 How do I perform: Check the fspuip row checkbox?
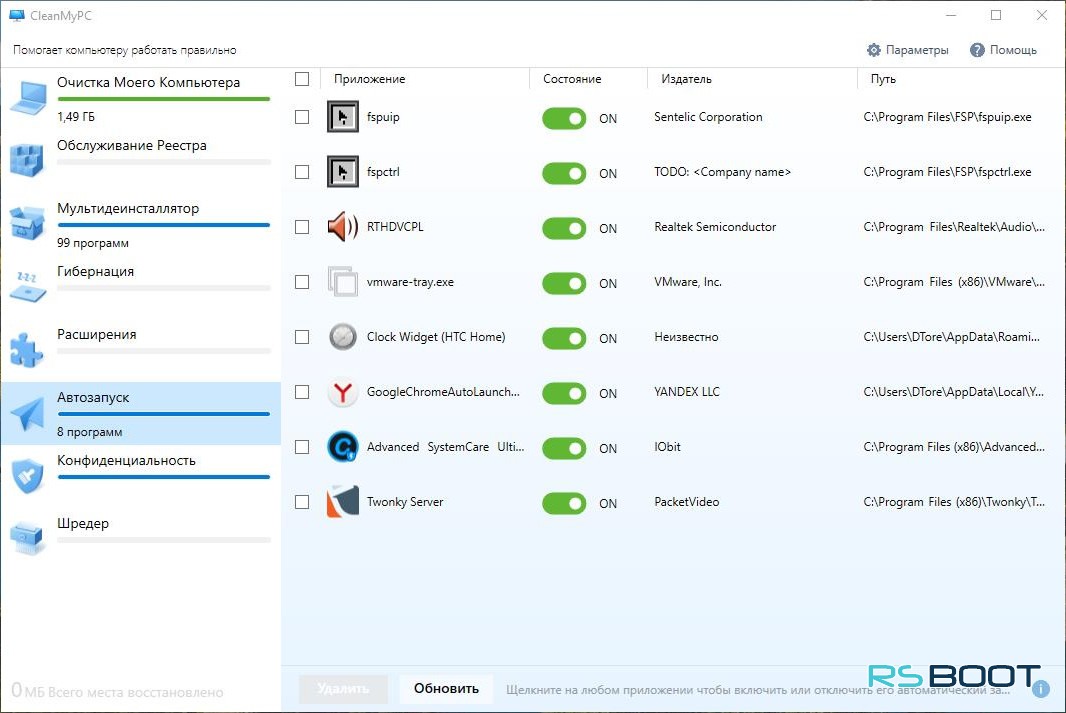(302, 117)
